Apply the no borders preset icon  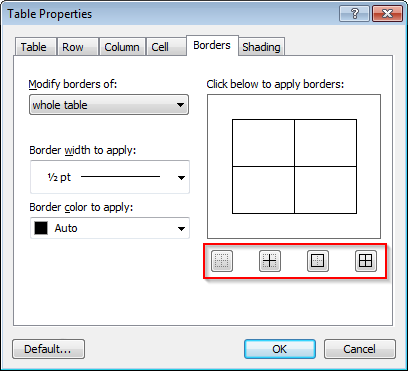pos(222,261)
